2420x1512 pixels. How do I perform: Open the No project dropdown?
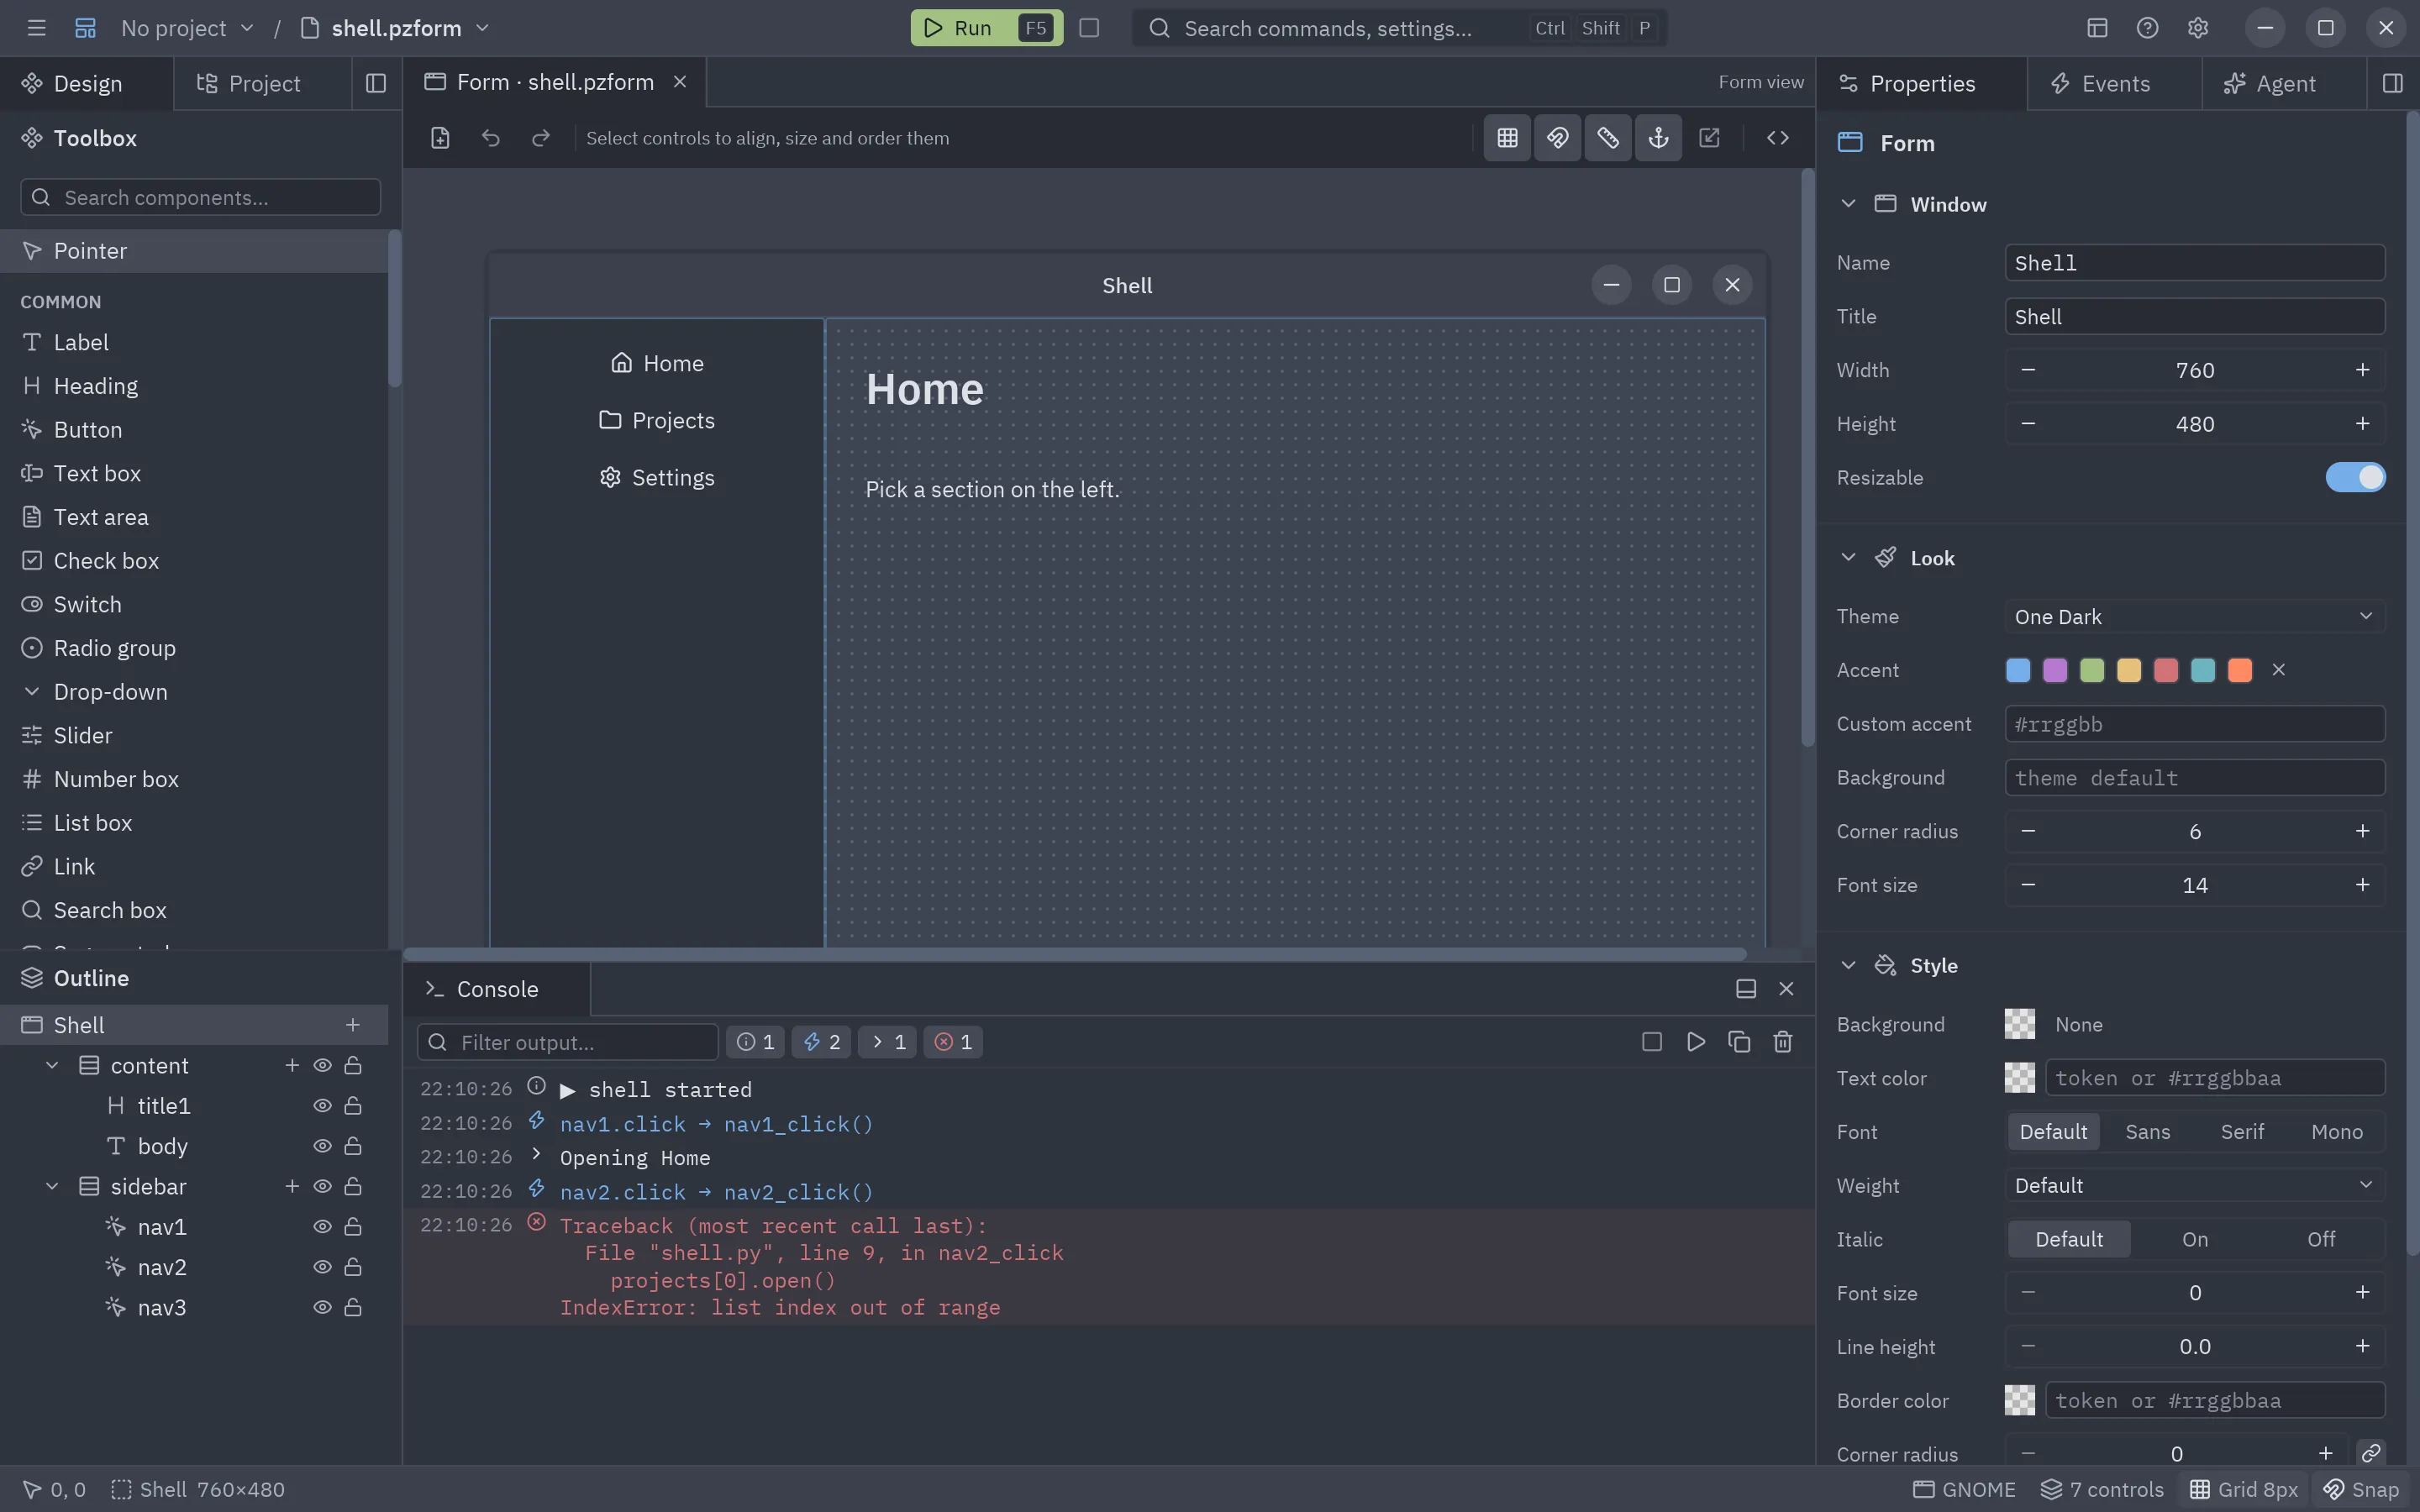[187, 28]
